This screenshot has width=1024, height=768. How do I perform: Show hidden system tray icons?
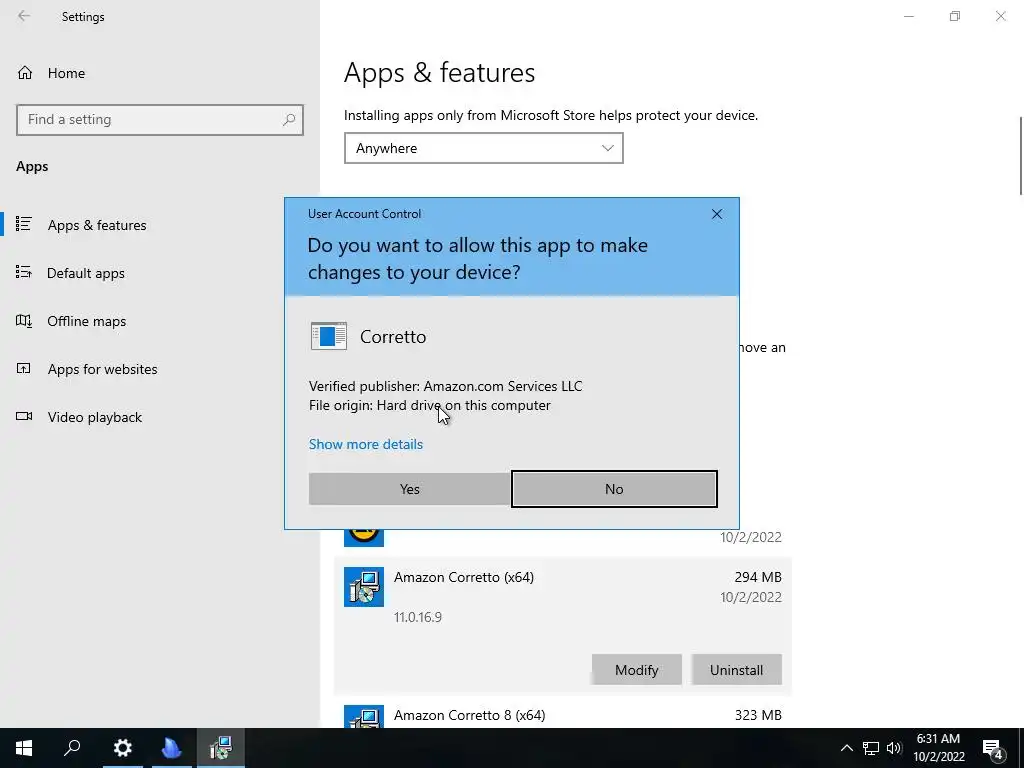(x=846, y=748)
